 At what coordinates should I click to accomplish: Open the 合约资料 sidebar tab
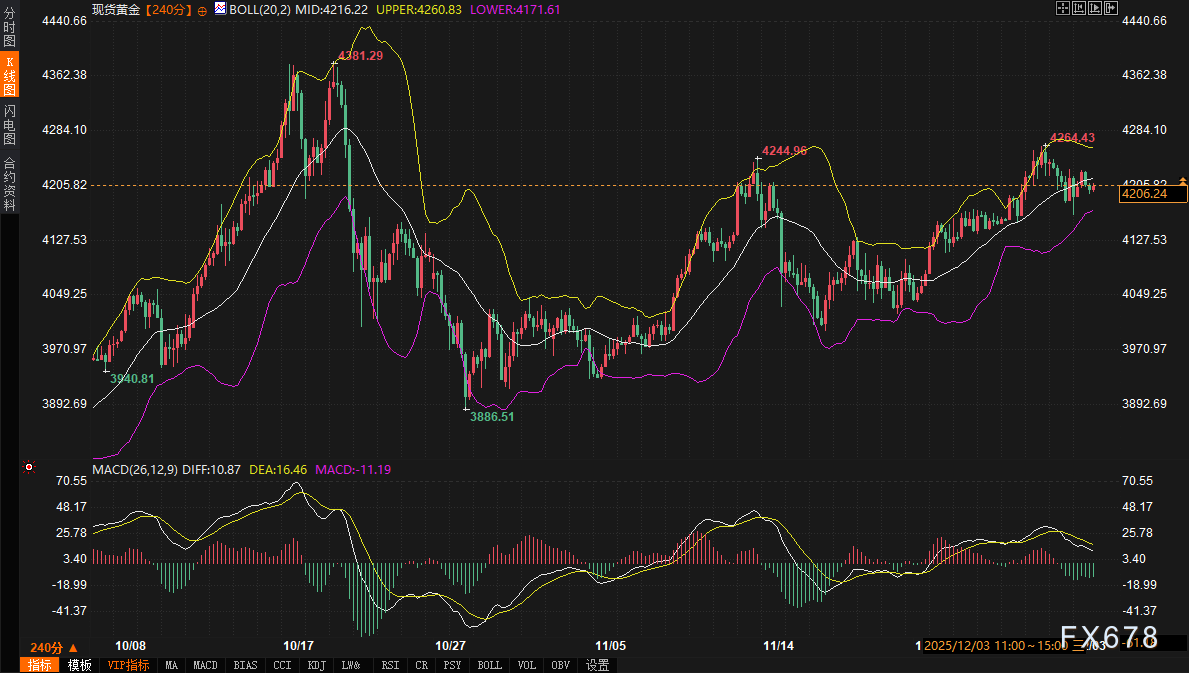tap(9, 183)
